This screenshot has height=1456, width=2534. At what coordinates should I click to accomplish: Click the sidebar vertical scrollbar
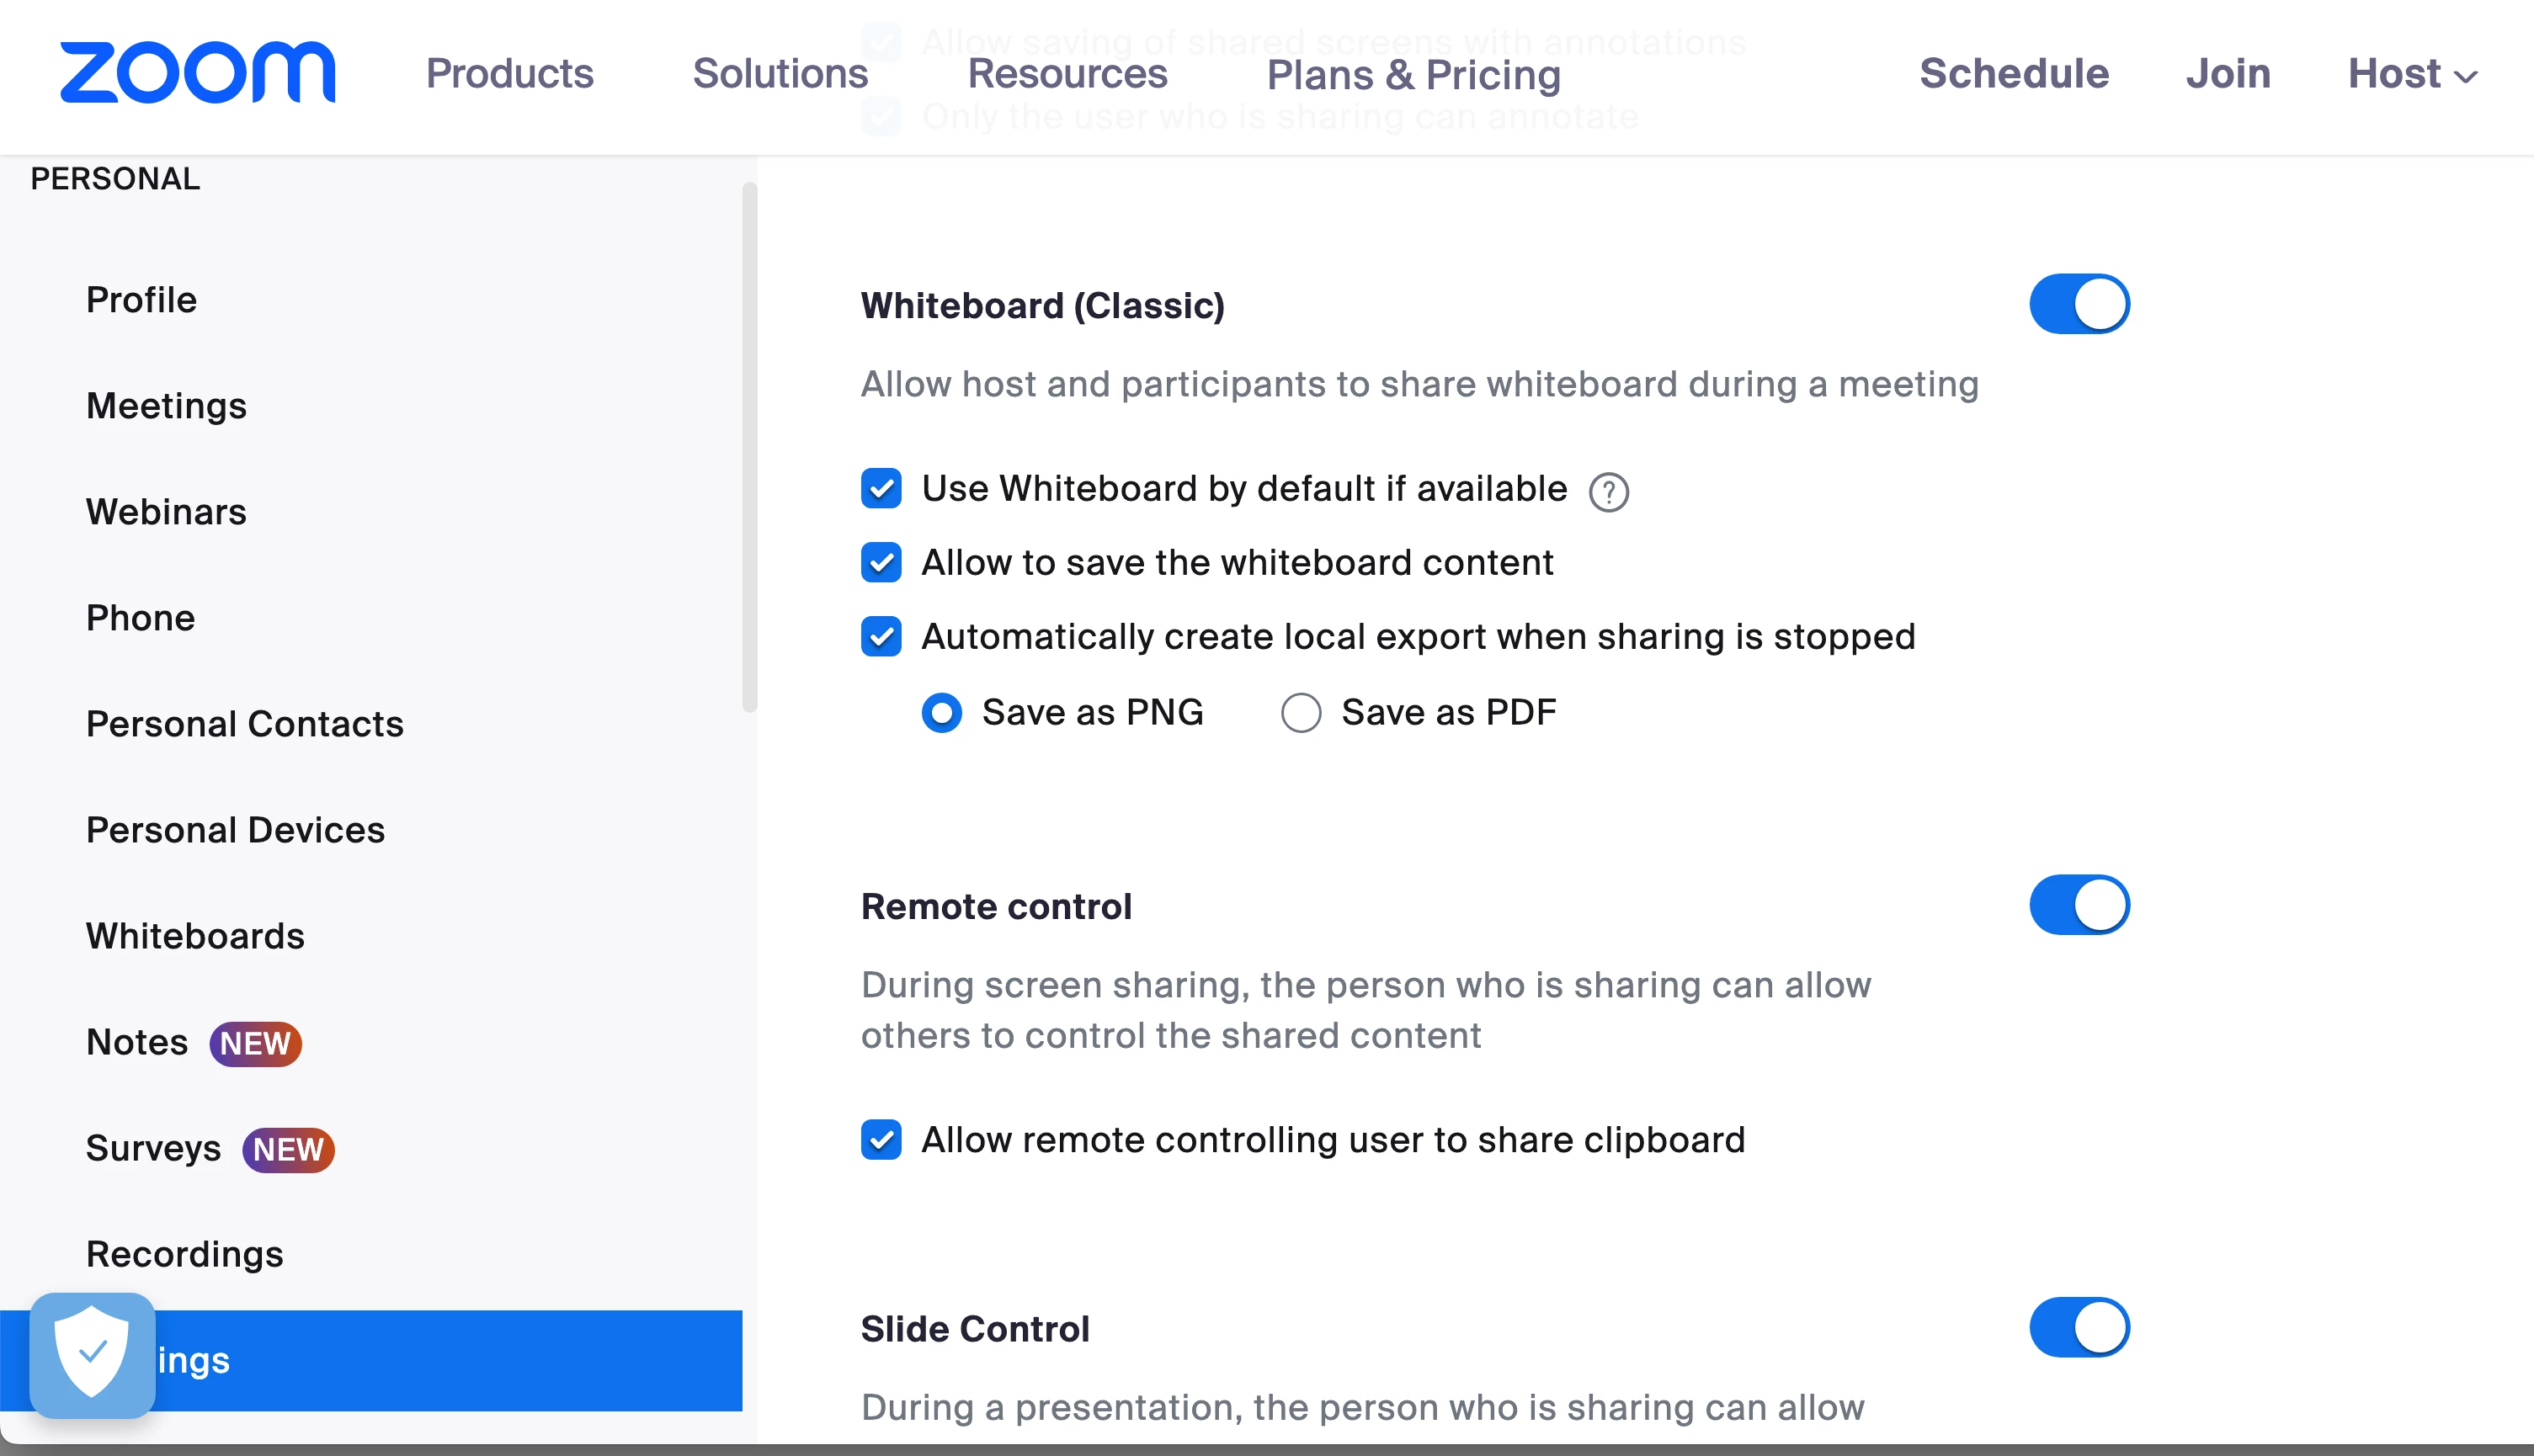tap(749, 447)
